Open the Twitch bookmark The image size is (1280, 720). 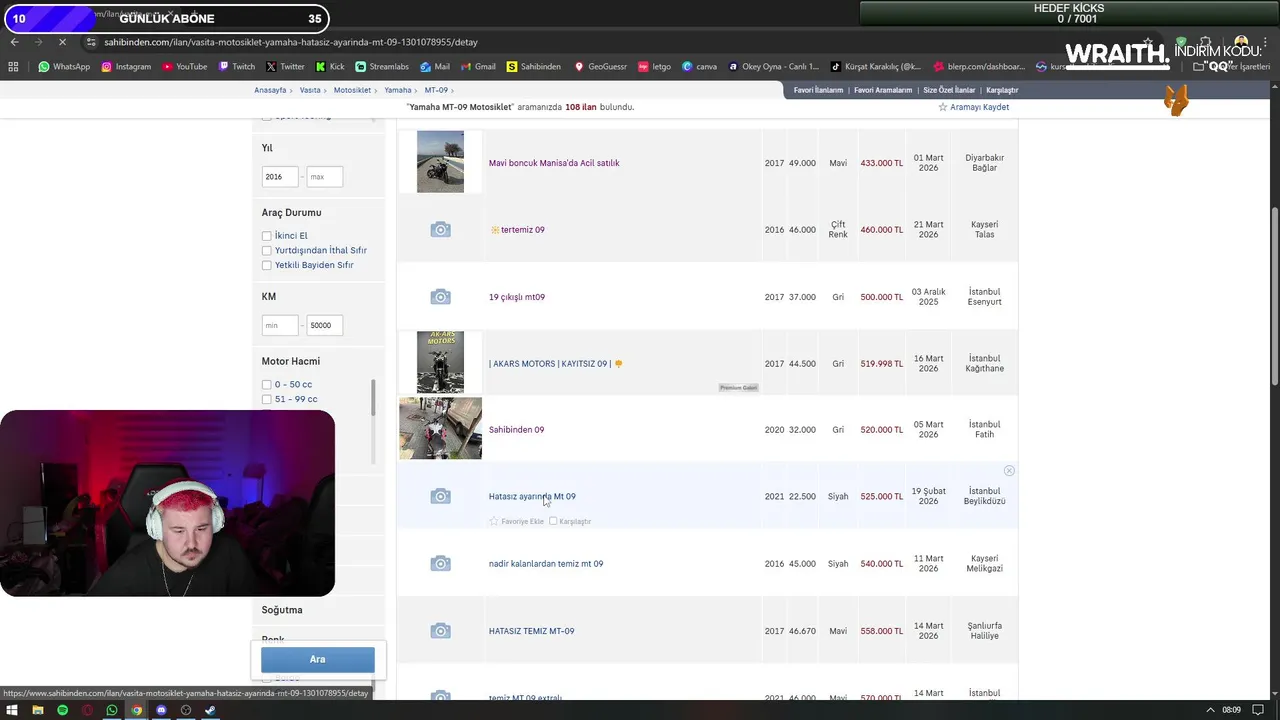(237, 67)
